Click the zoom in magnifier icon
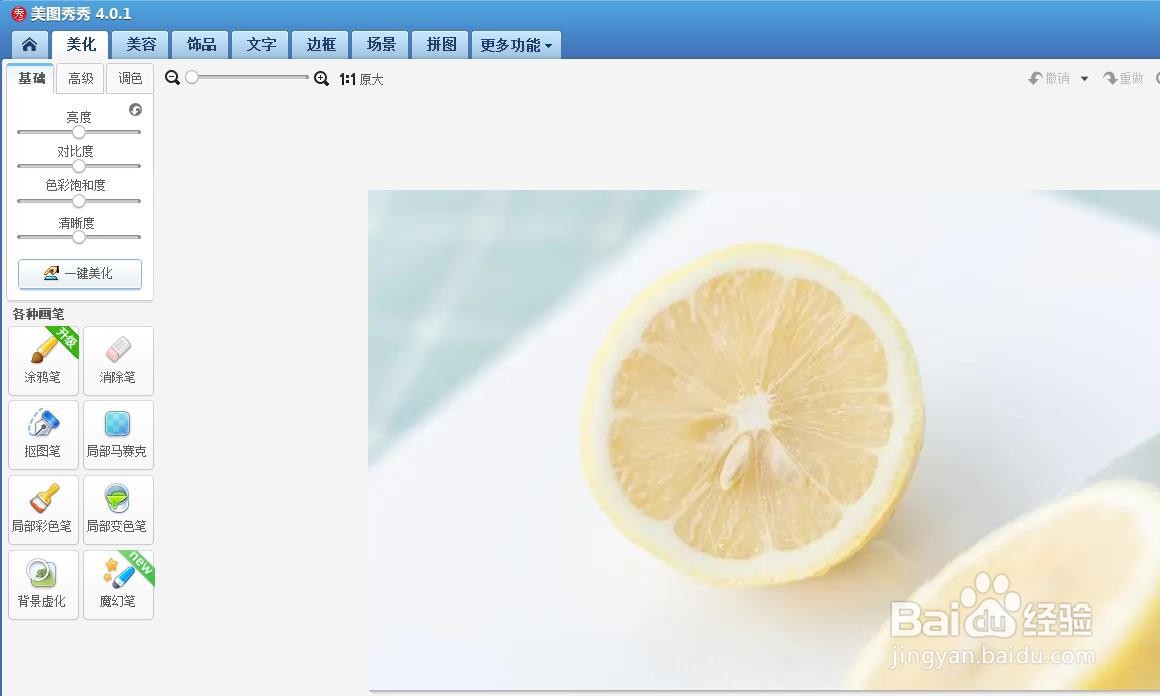This screenshot has height=696, width=1160. 321,78
